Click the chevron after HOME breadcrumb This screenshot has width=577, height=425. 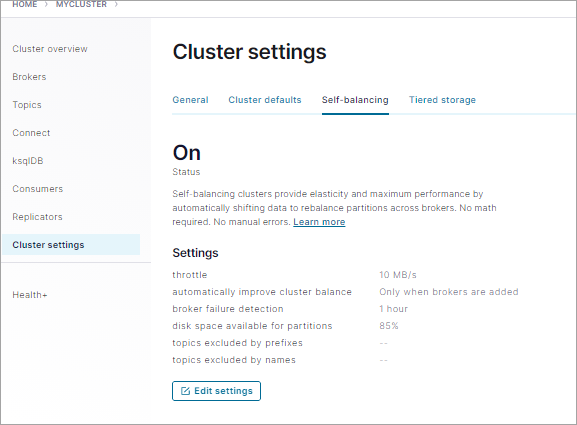pos(46,4)
